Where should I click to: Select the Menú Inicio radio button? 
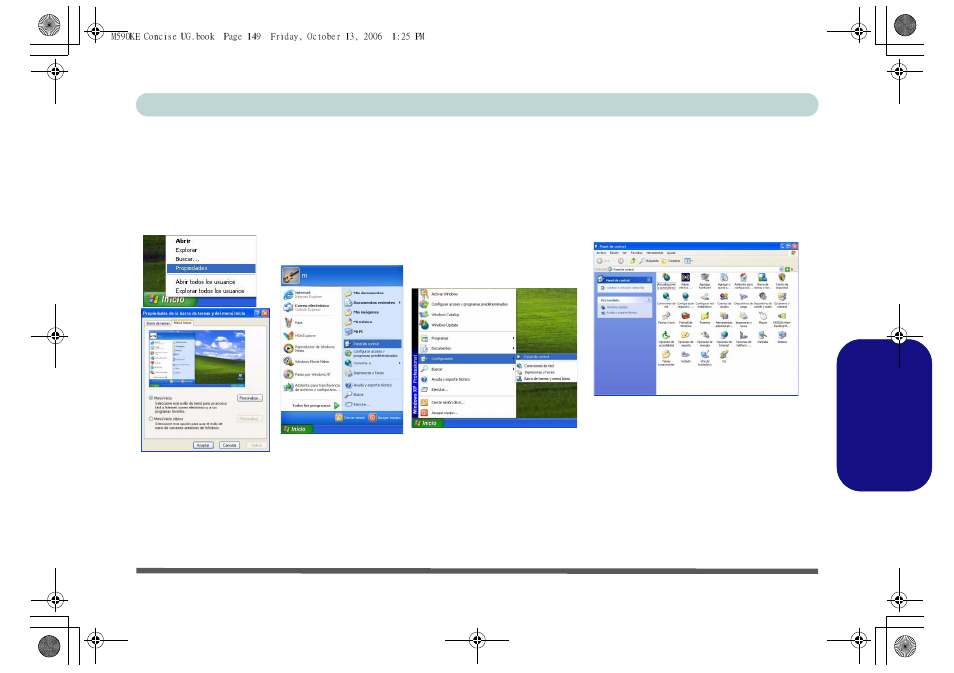click(x=151, y=397)
